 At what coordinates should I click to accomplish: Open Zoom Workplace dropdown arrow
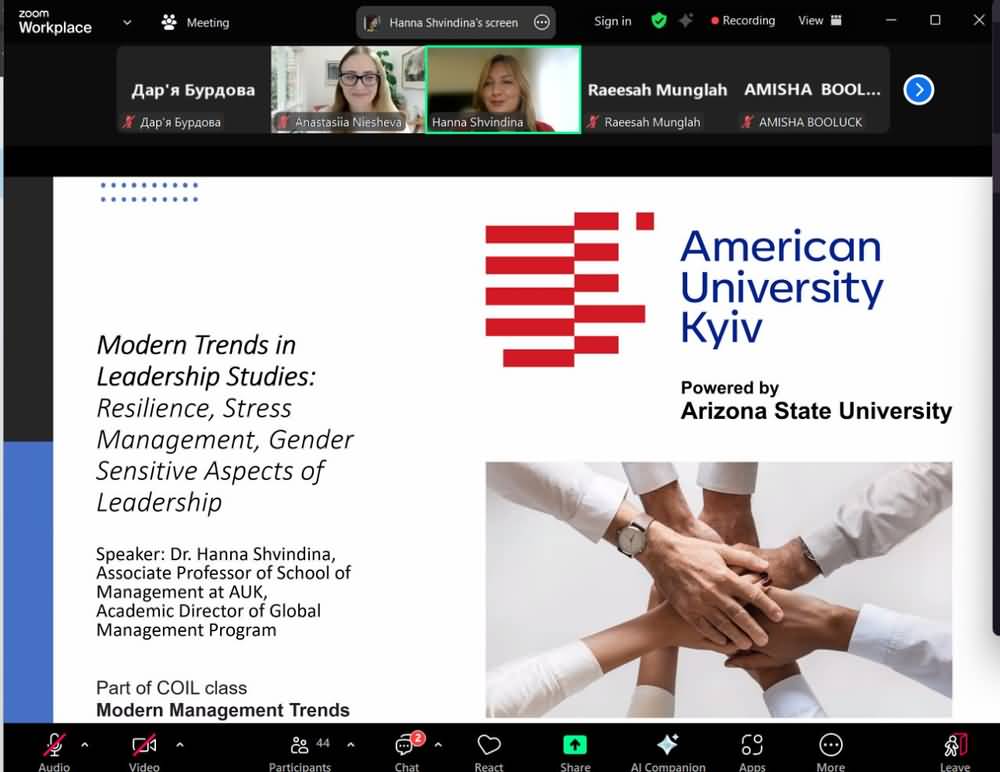pyautogui.click(x=127, y=22)
